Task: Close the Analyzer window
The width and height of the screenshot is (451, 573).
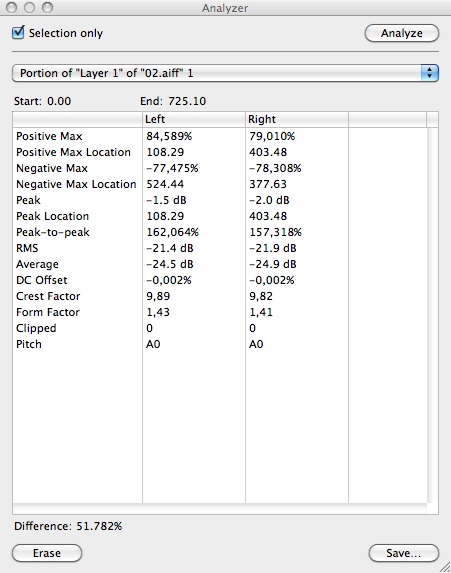Action: click(11, 7)
